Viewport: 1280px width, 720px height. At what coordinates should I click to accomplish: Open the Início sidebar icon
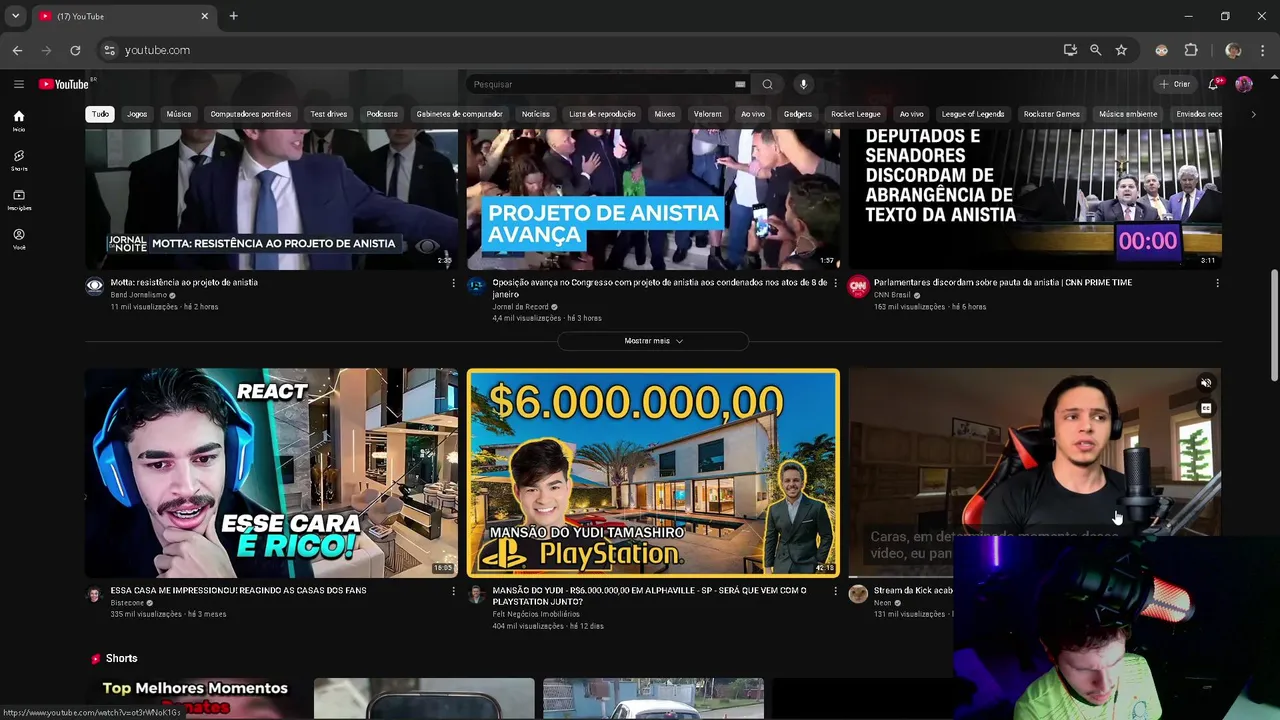pyautogui.click(x=18, y=121)
